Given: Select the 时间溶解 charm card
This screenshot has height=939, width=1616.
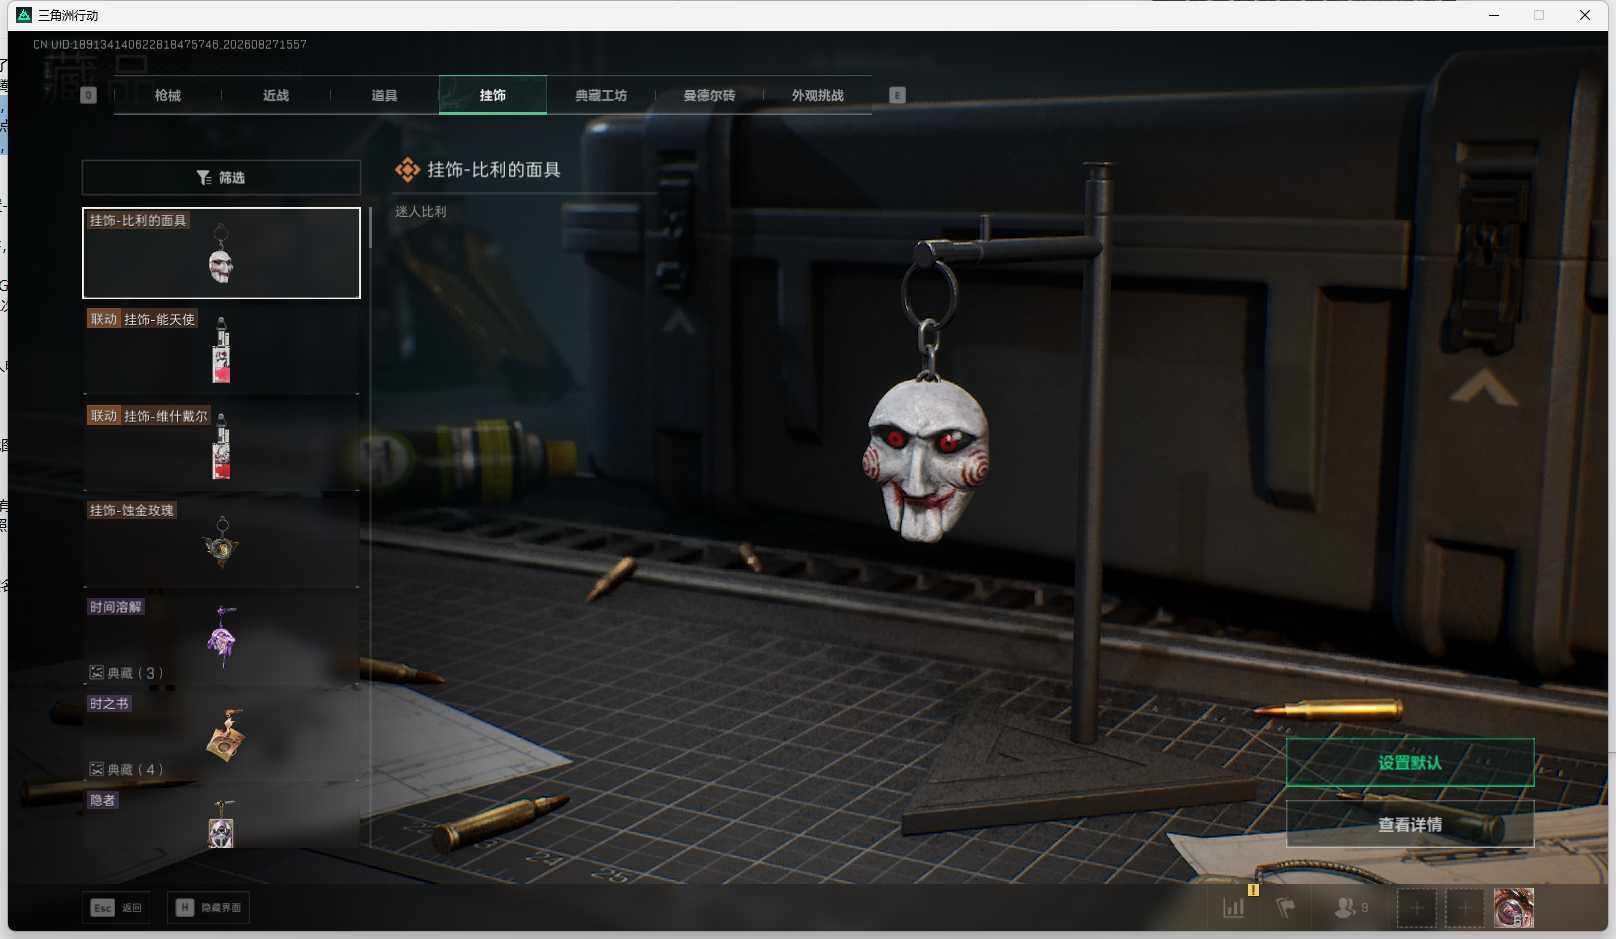Looking at the screenshot, I should coord(221,639).
